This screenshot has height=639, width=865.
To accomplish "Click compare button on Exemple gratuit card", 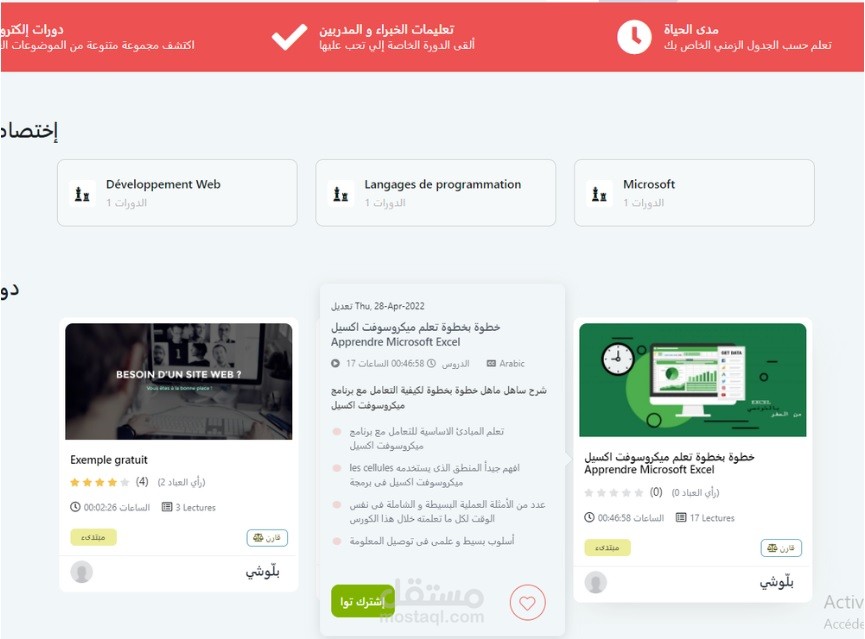I will point(267,537).
